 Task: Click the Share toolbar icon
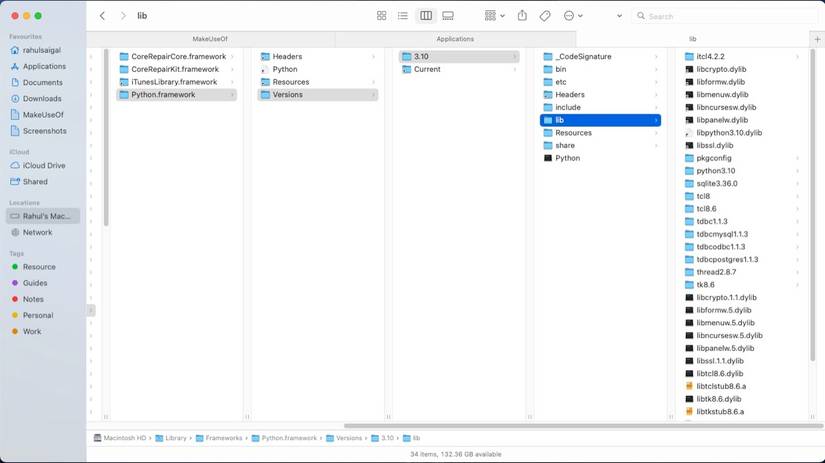[522, 16]
